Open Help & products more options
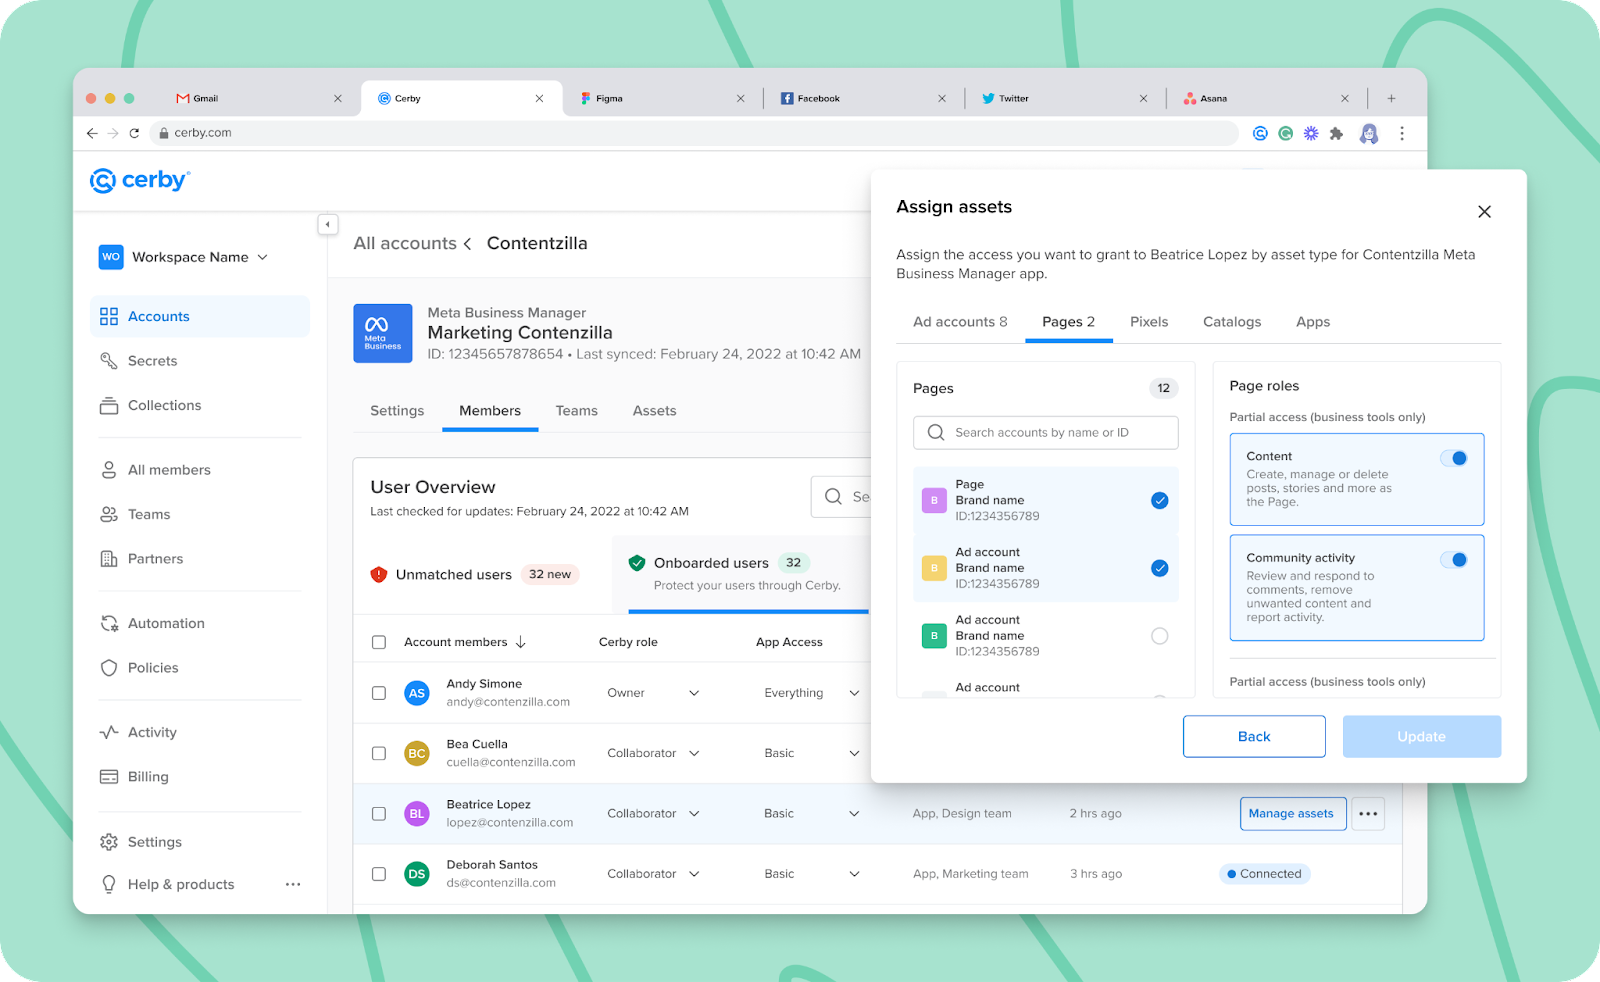This screenshot has width=1600, height=982. coord(293,884)
